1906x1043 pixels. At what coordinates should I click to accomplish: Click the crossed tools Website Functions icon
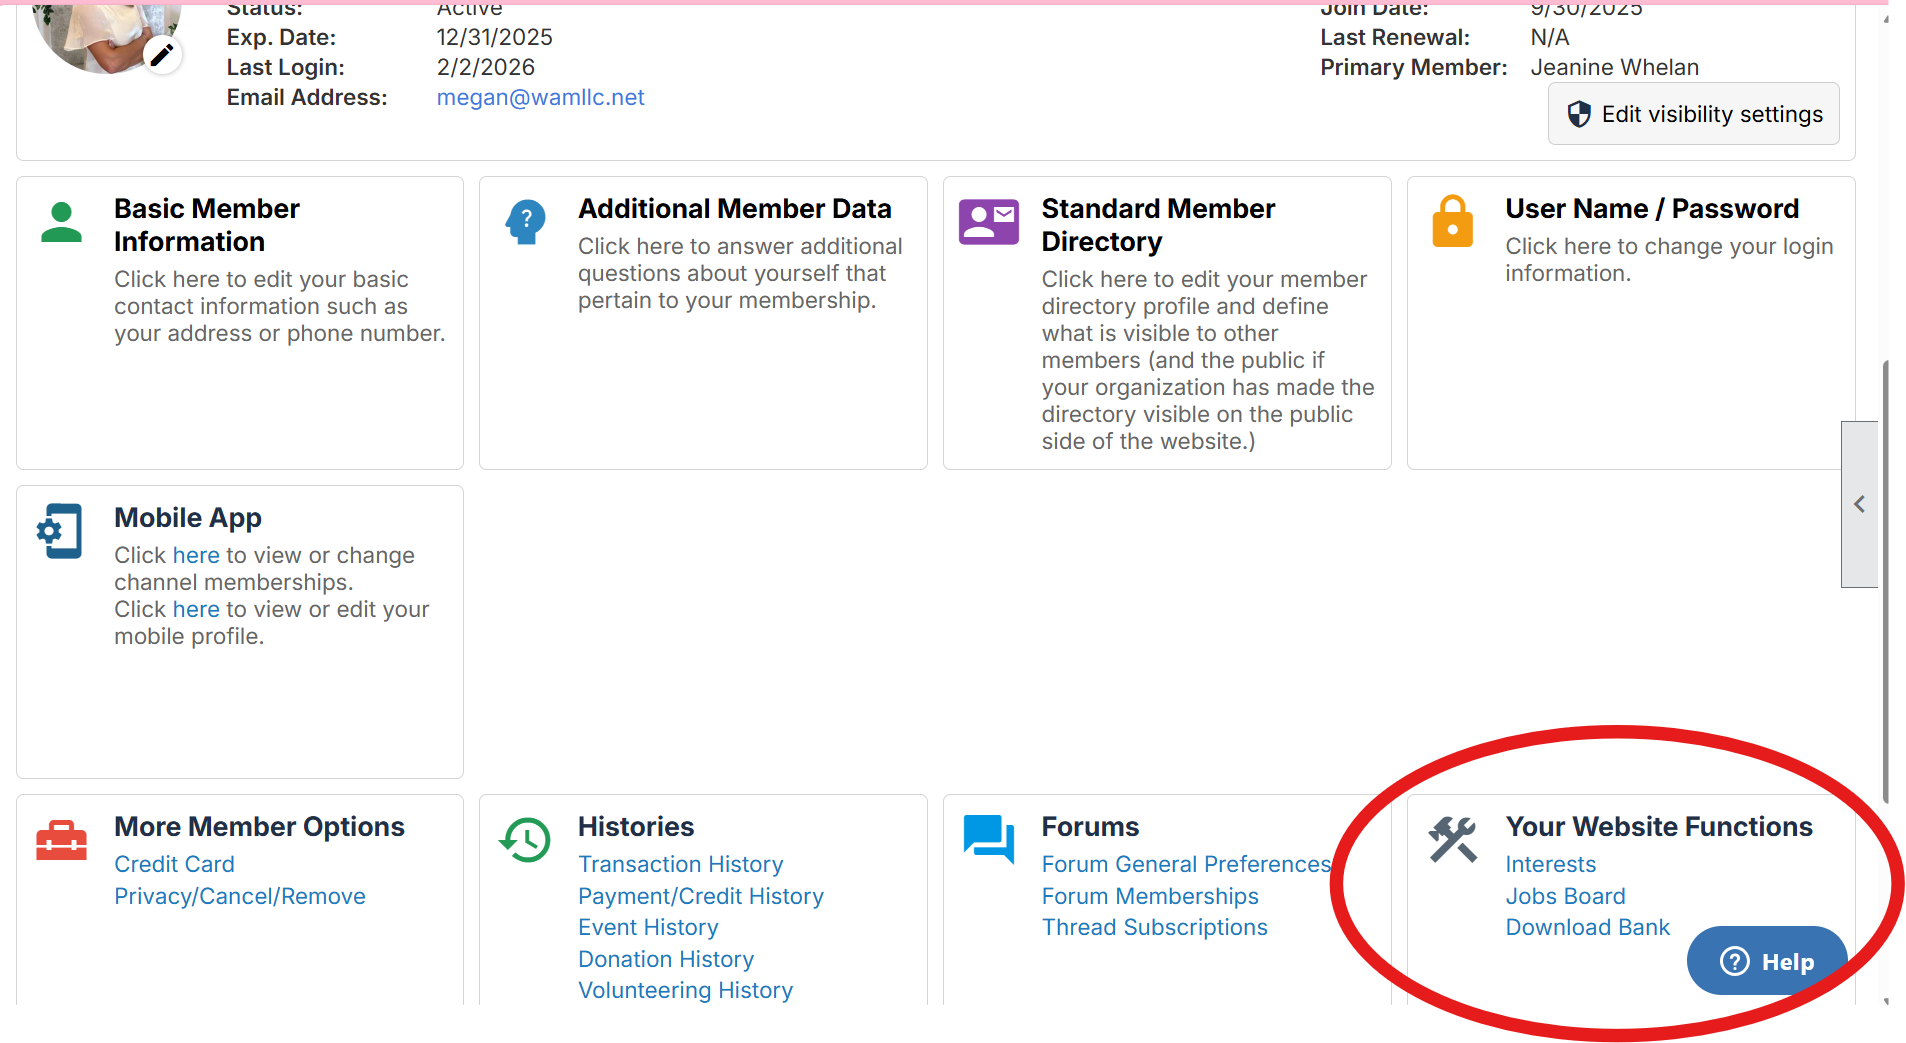[x=1452, y=839]
